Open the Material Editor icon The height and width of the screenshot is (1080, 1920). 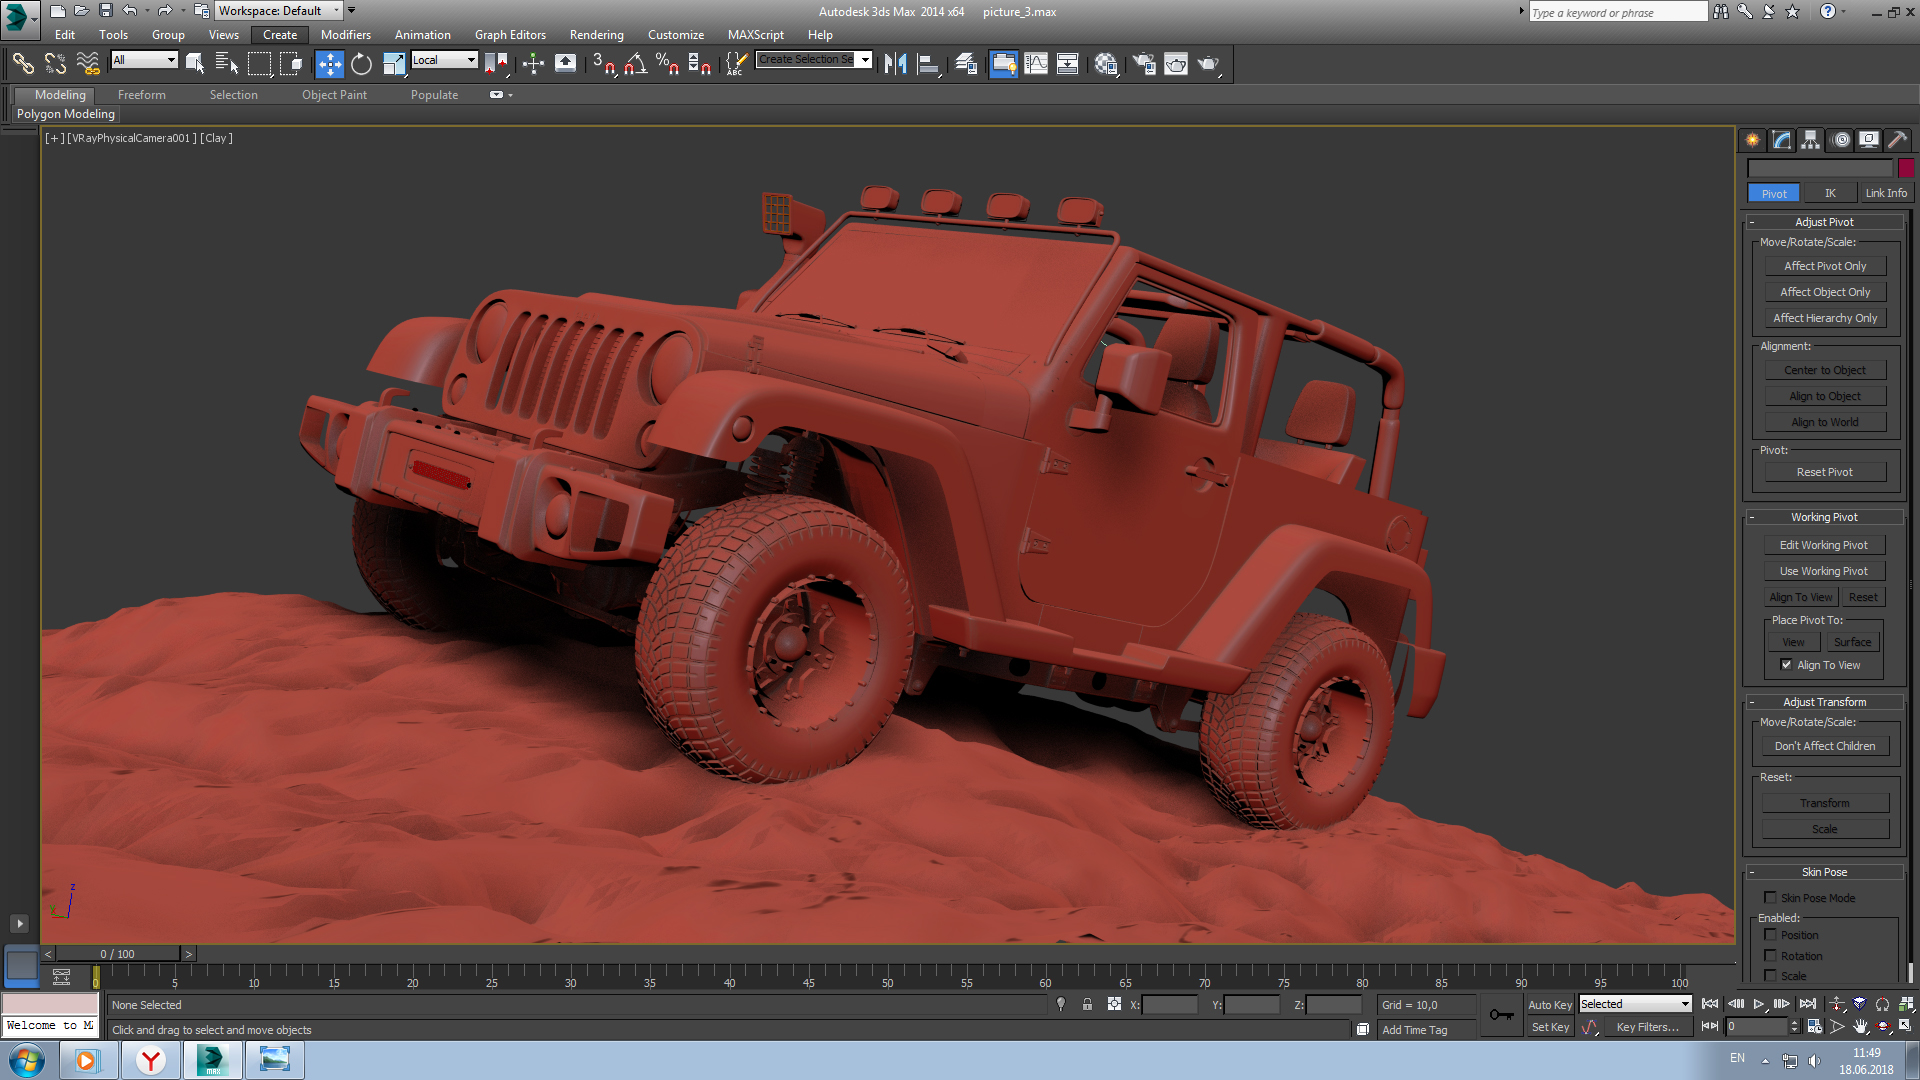(x=1106, y=64)
